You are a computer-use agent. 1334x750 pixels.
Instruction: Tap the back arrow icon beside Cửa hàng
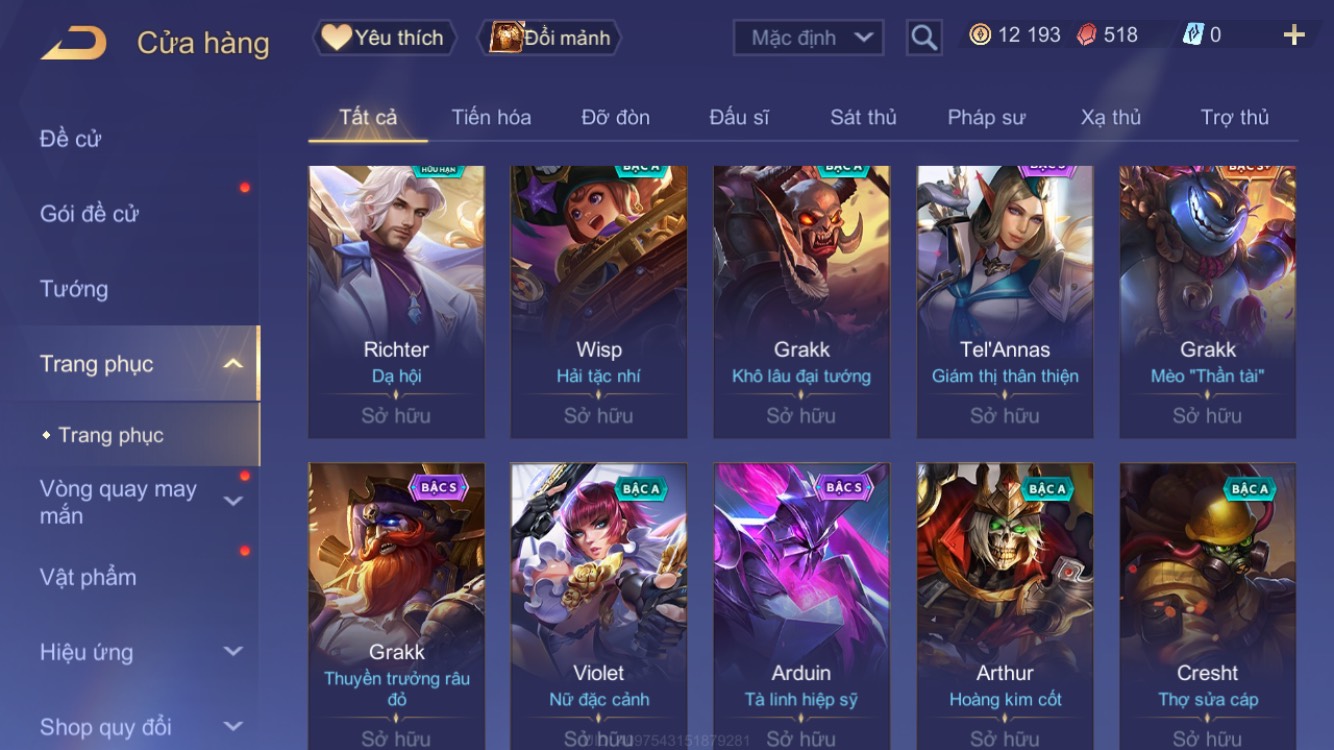coord(73,43)
